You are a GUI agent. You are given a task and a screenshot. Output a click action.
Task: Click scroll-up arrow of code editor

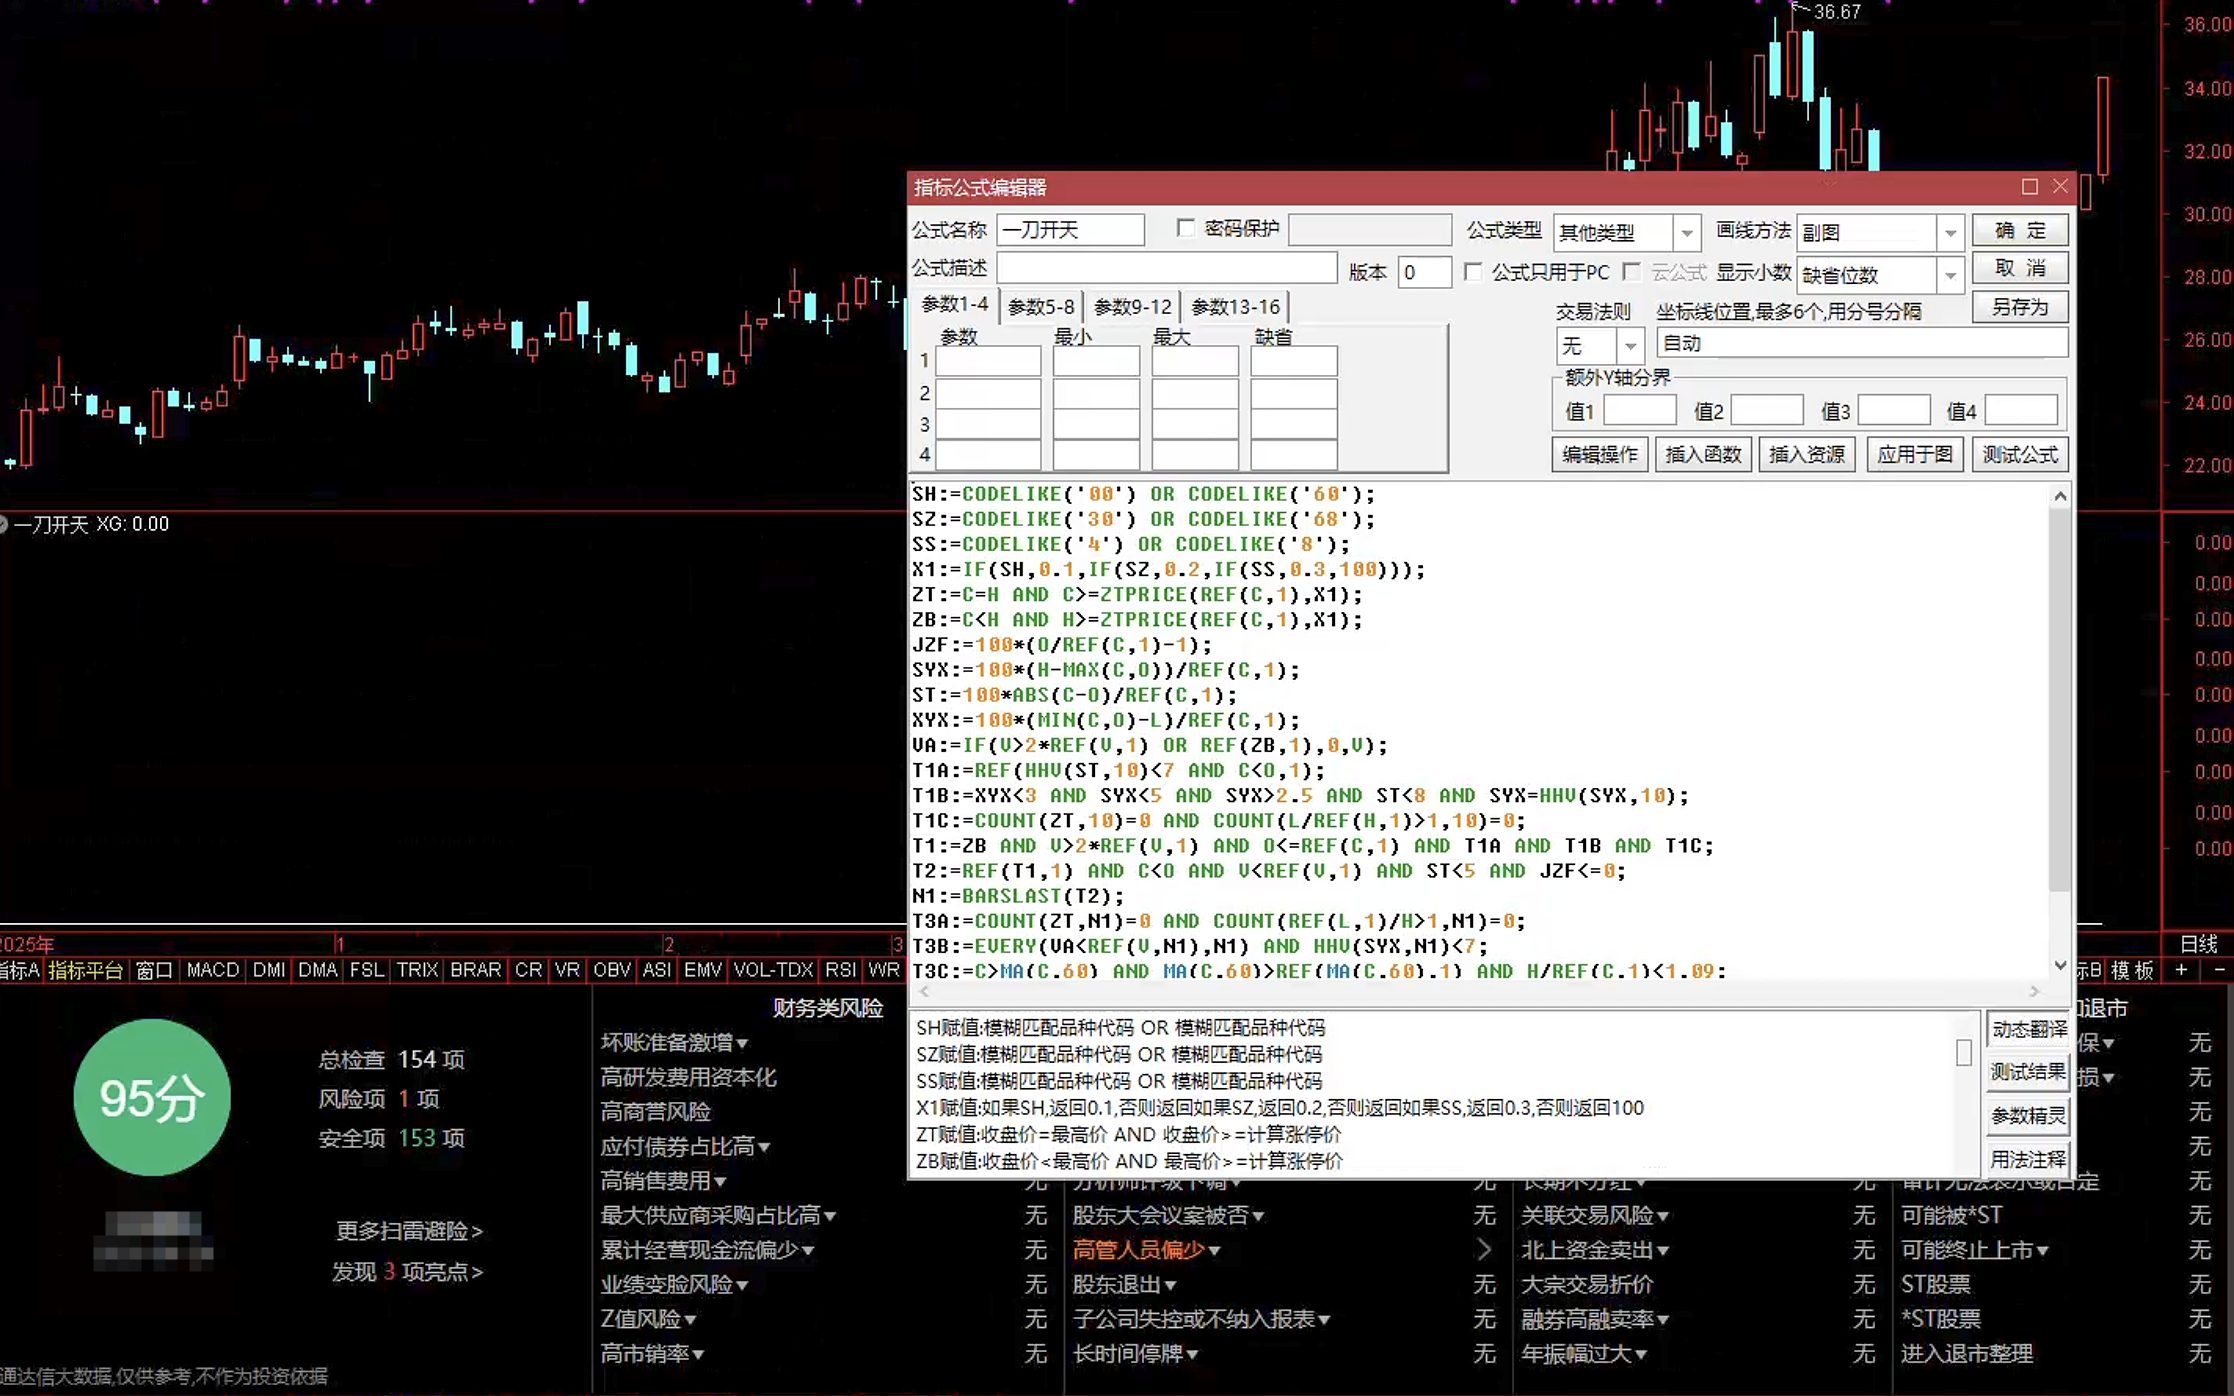2060,496
